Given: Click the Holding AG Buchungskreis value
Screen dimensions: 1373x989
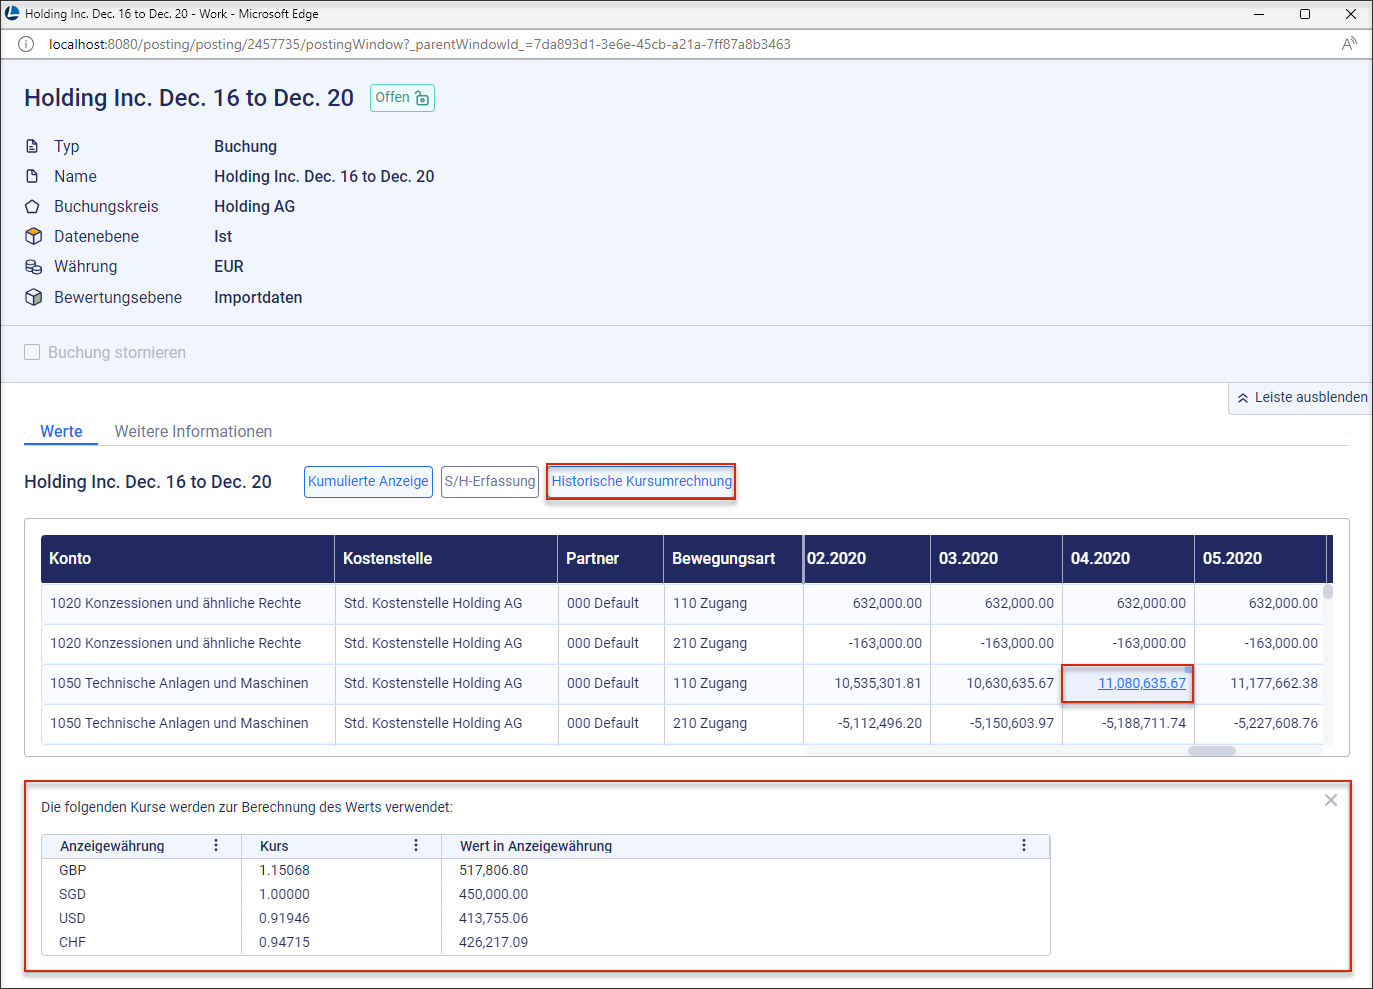Looking at the screenshot, I should (254, 206).
